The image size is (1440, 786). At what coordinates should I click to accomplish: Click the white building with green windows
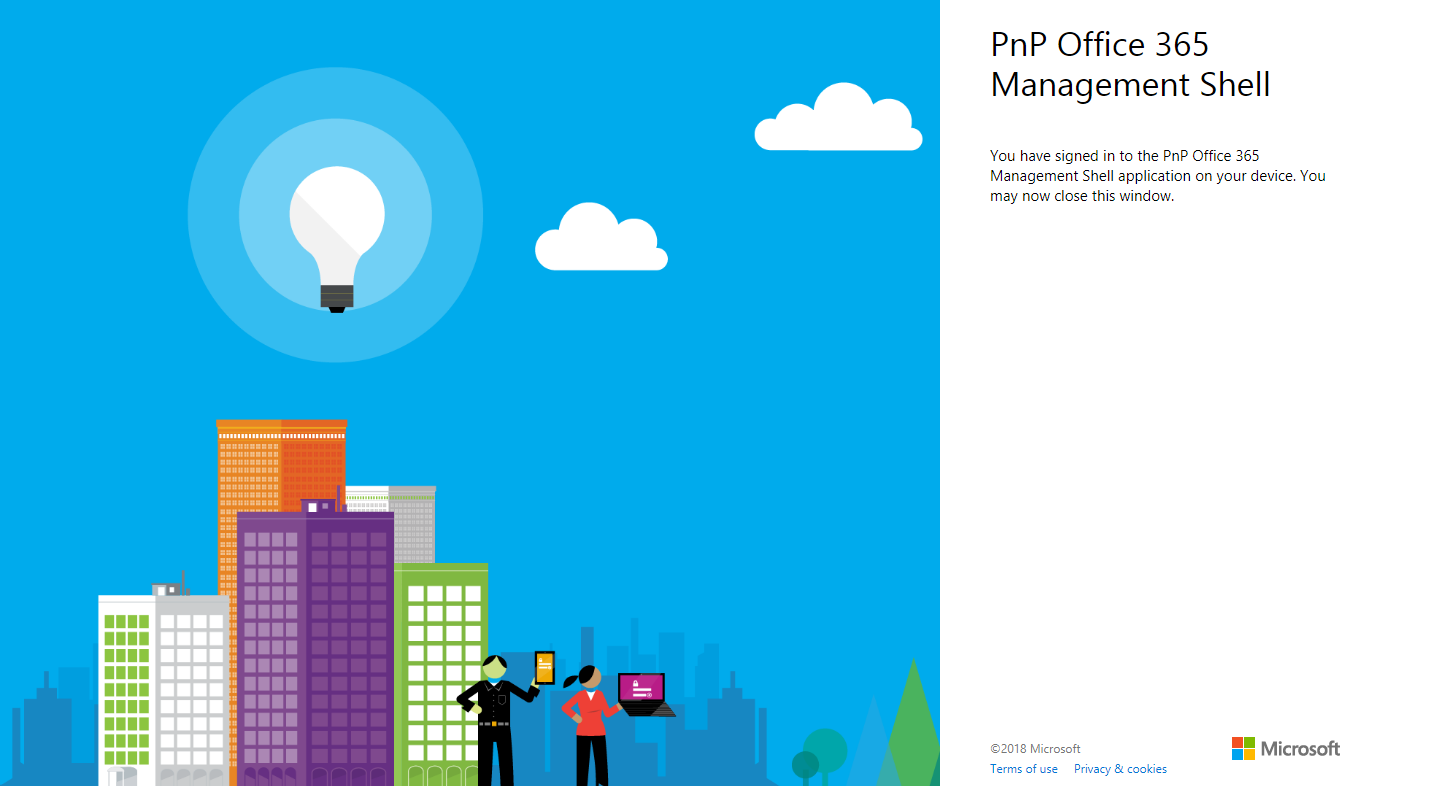[126, 680]
